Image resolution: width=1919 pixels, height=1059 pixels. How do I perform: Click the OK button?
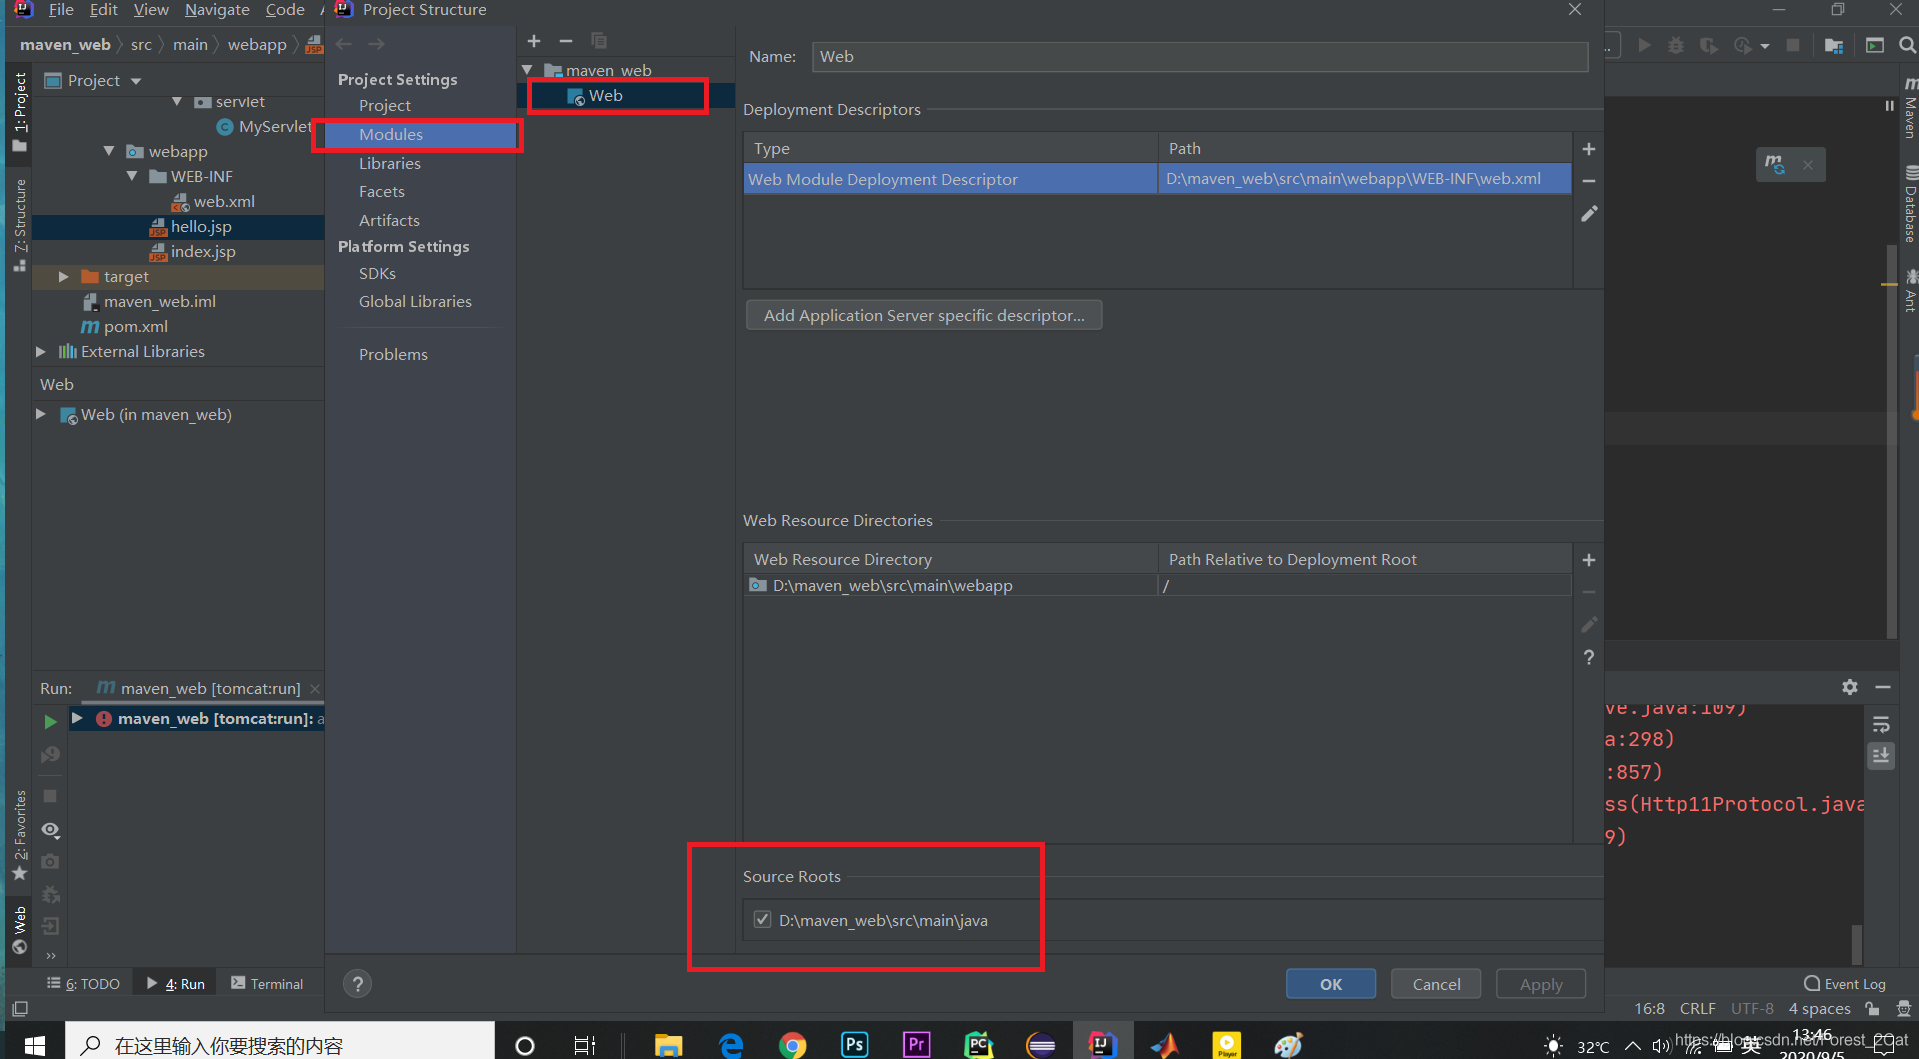(1330, 984)
